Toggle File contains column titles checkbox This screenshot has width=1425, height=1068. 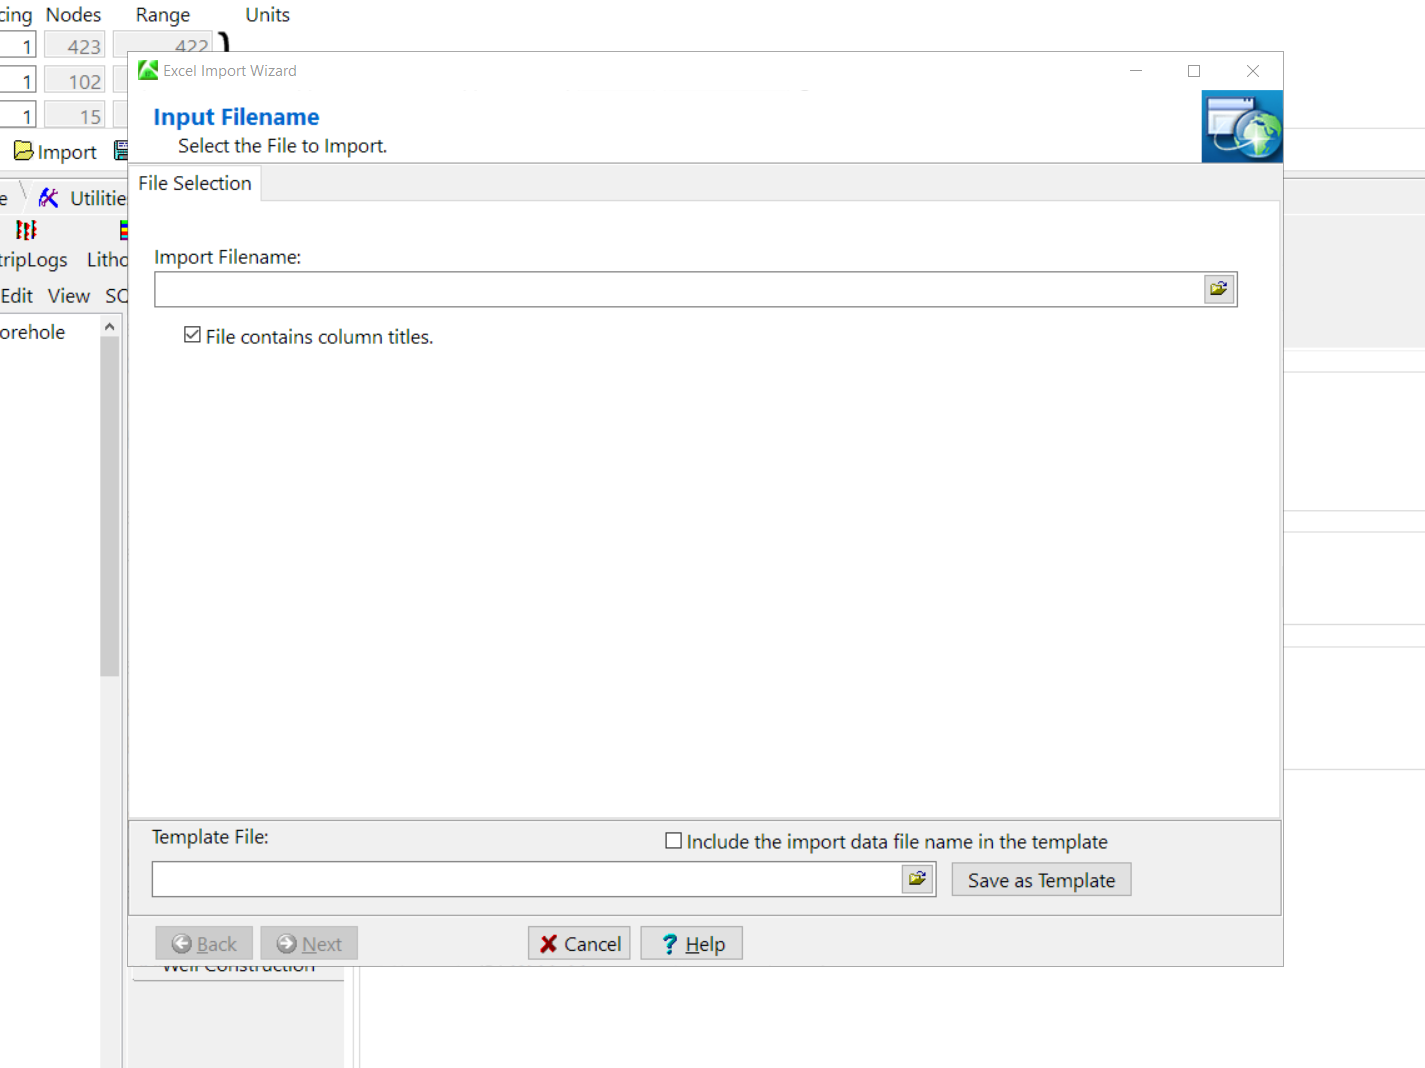193,335
